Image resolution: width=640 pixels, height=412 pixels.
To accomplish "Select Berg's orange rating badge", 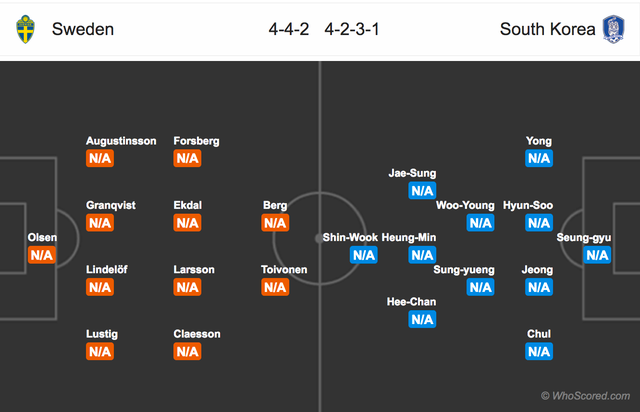I will coord(275,223).
